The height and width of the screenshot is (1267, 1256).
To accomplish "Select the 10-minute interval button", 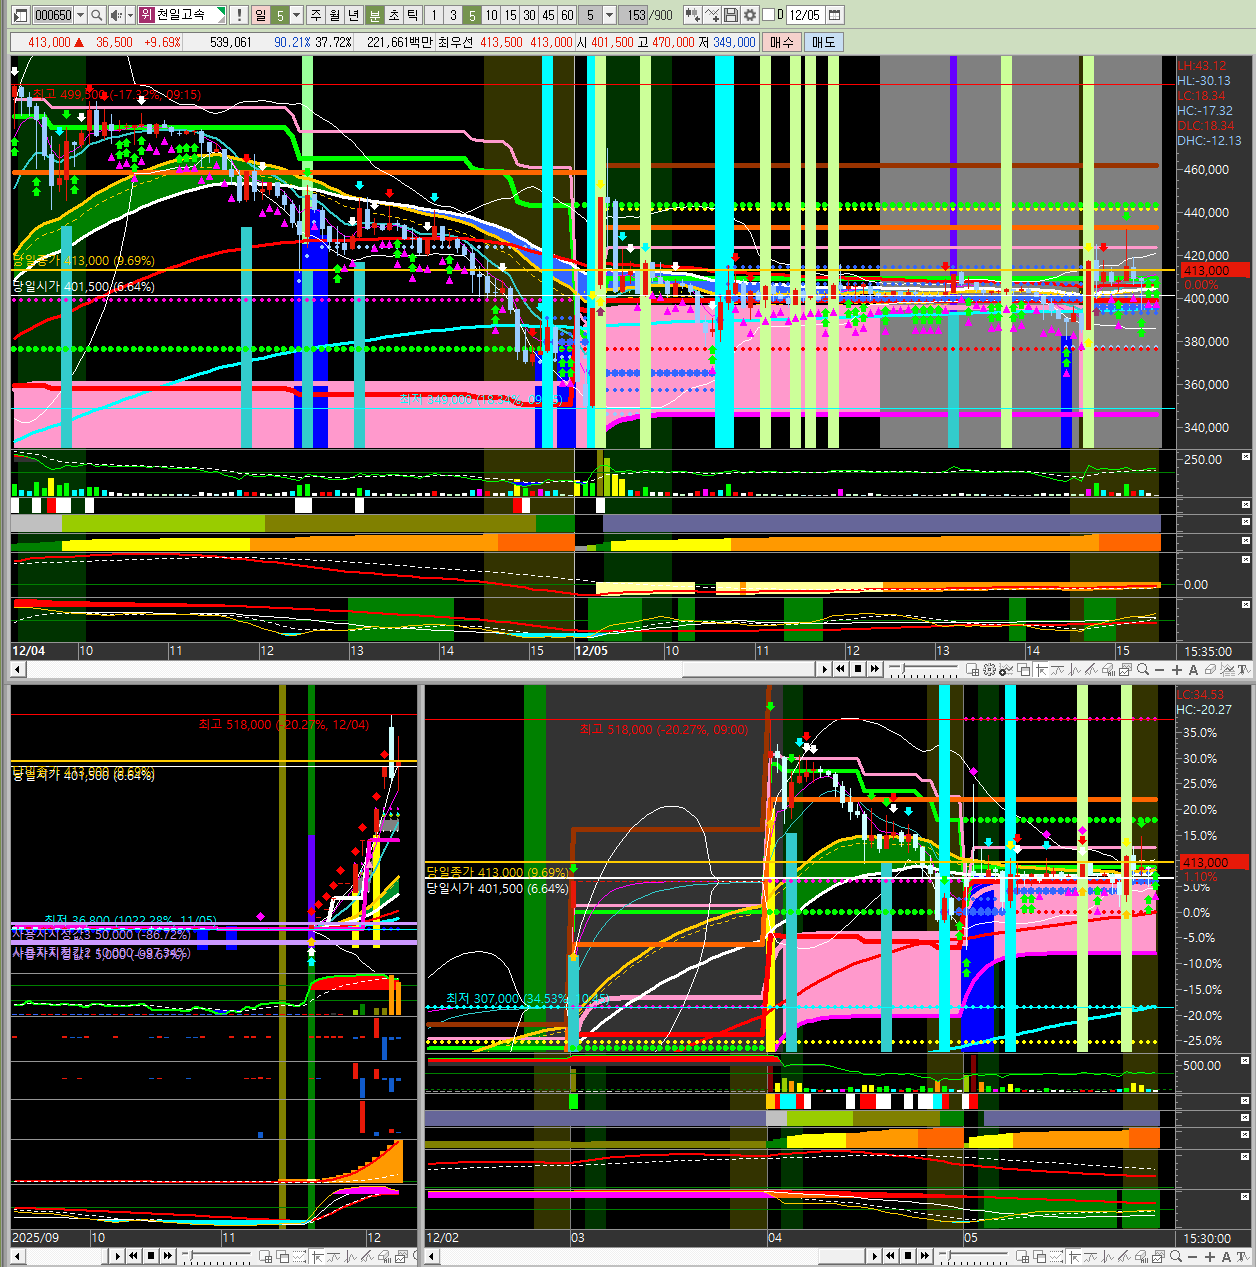I will [491, 15].
